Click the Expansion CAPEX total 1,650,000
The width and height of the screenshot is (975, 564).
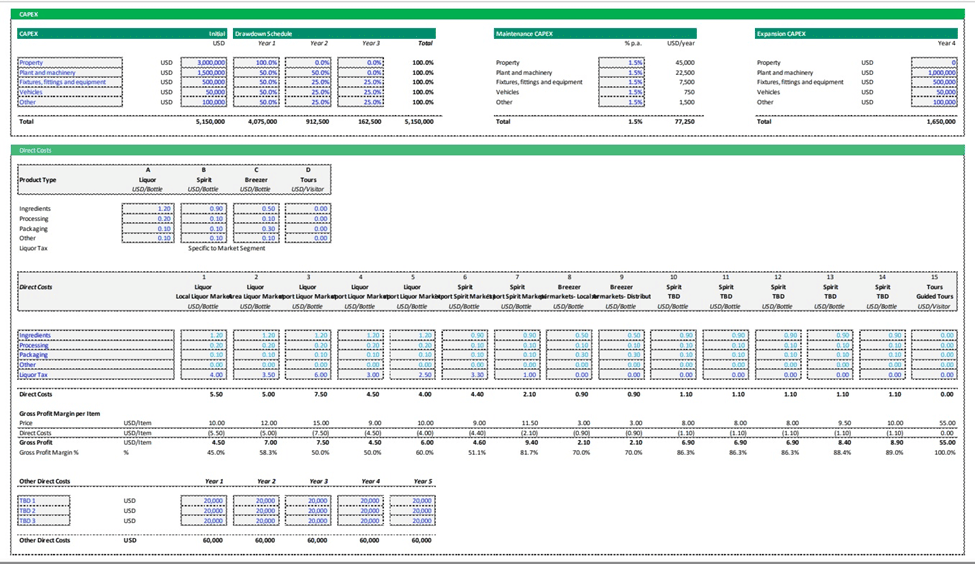(941, 122)
